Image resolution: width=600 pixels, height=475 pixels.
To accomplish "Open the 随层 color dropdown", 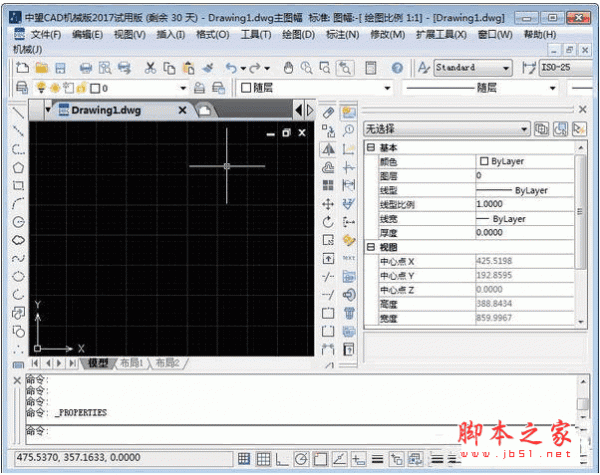I will point(387,88).
